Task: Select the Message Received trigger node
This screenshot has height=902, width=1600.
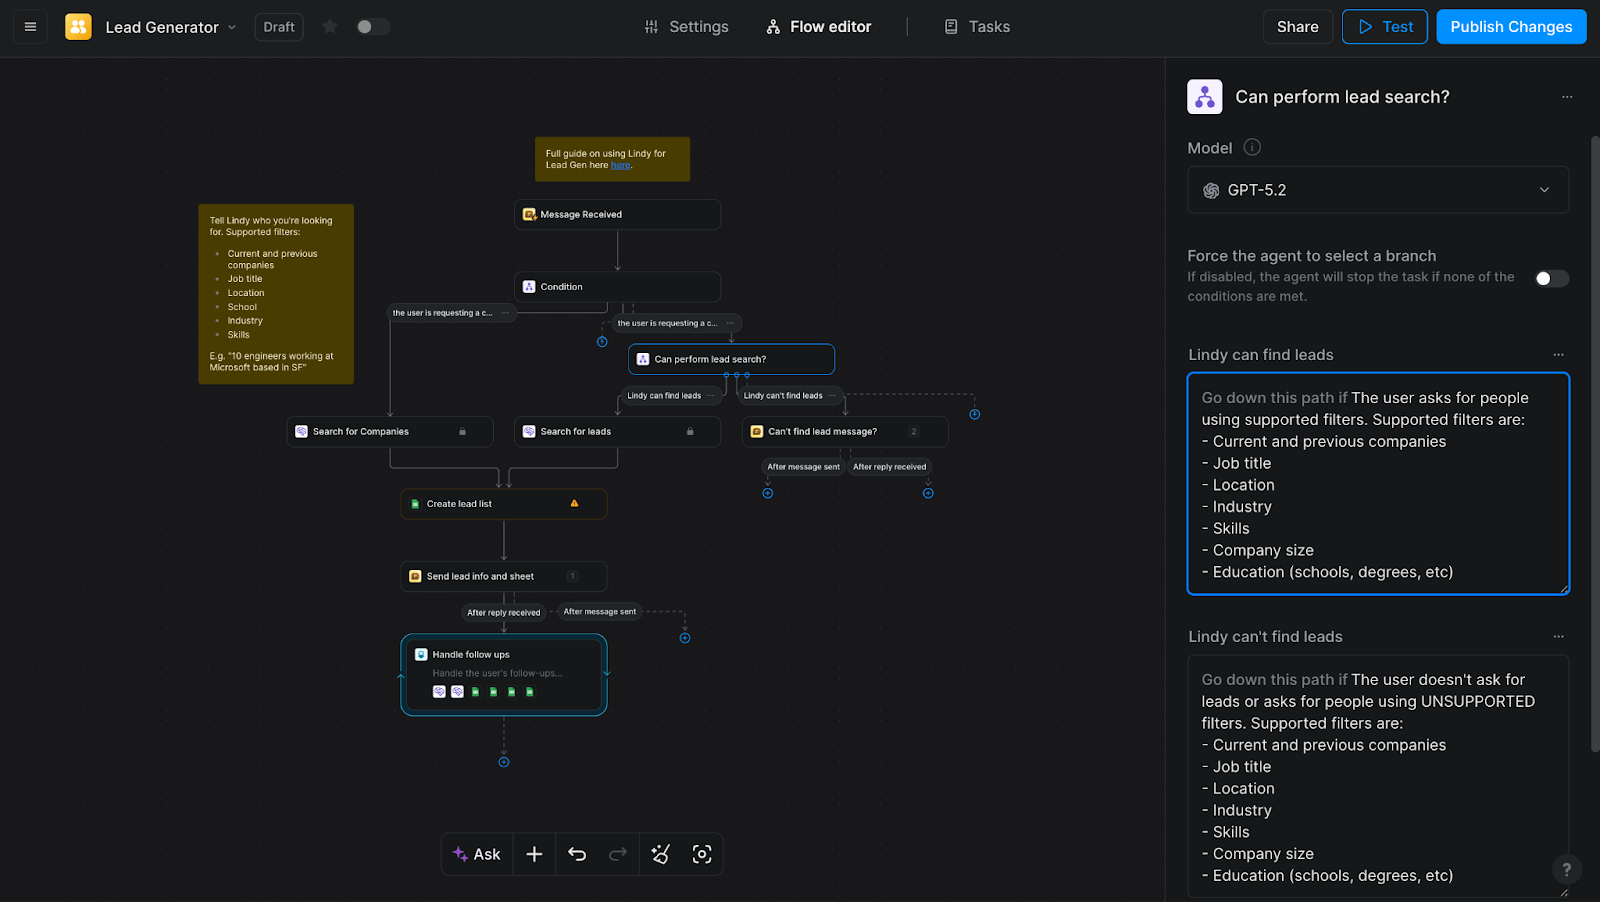Action: coord(617,214)
